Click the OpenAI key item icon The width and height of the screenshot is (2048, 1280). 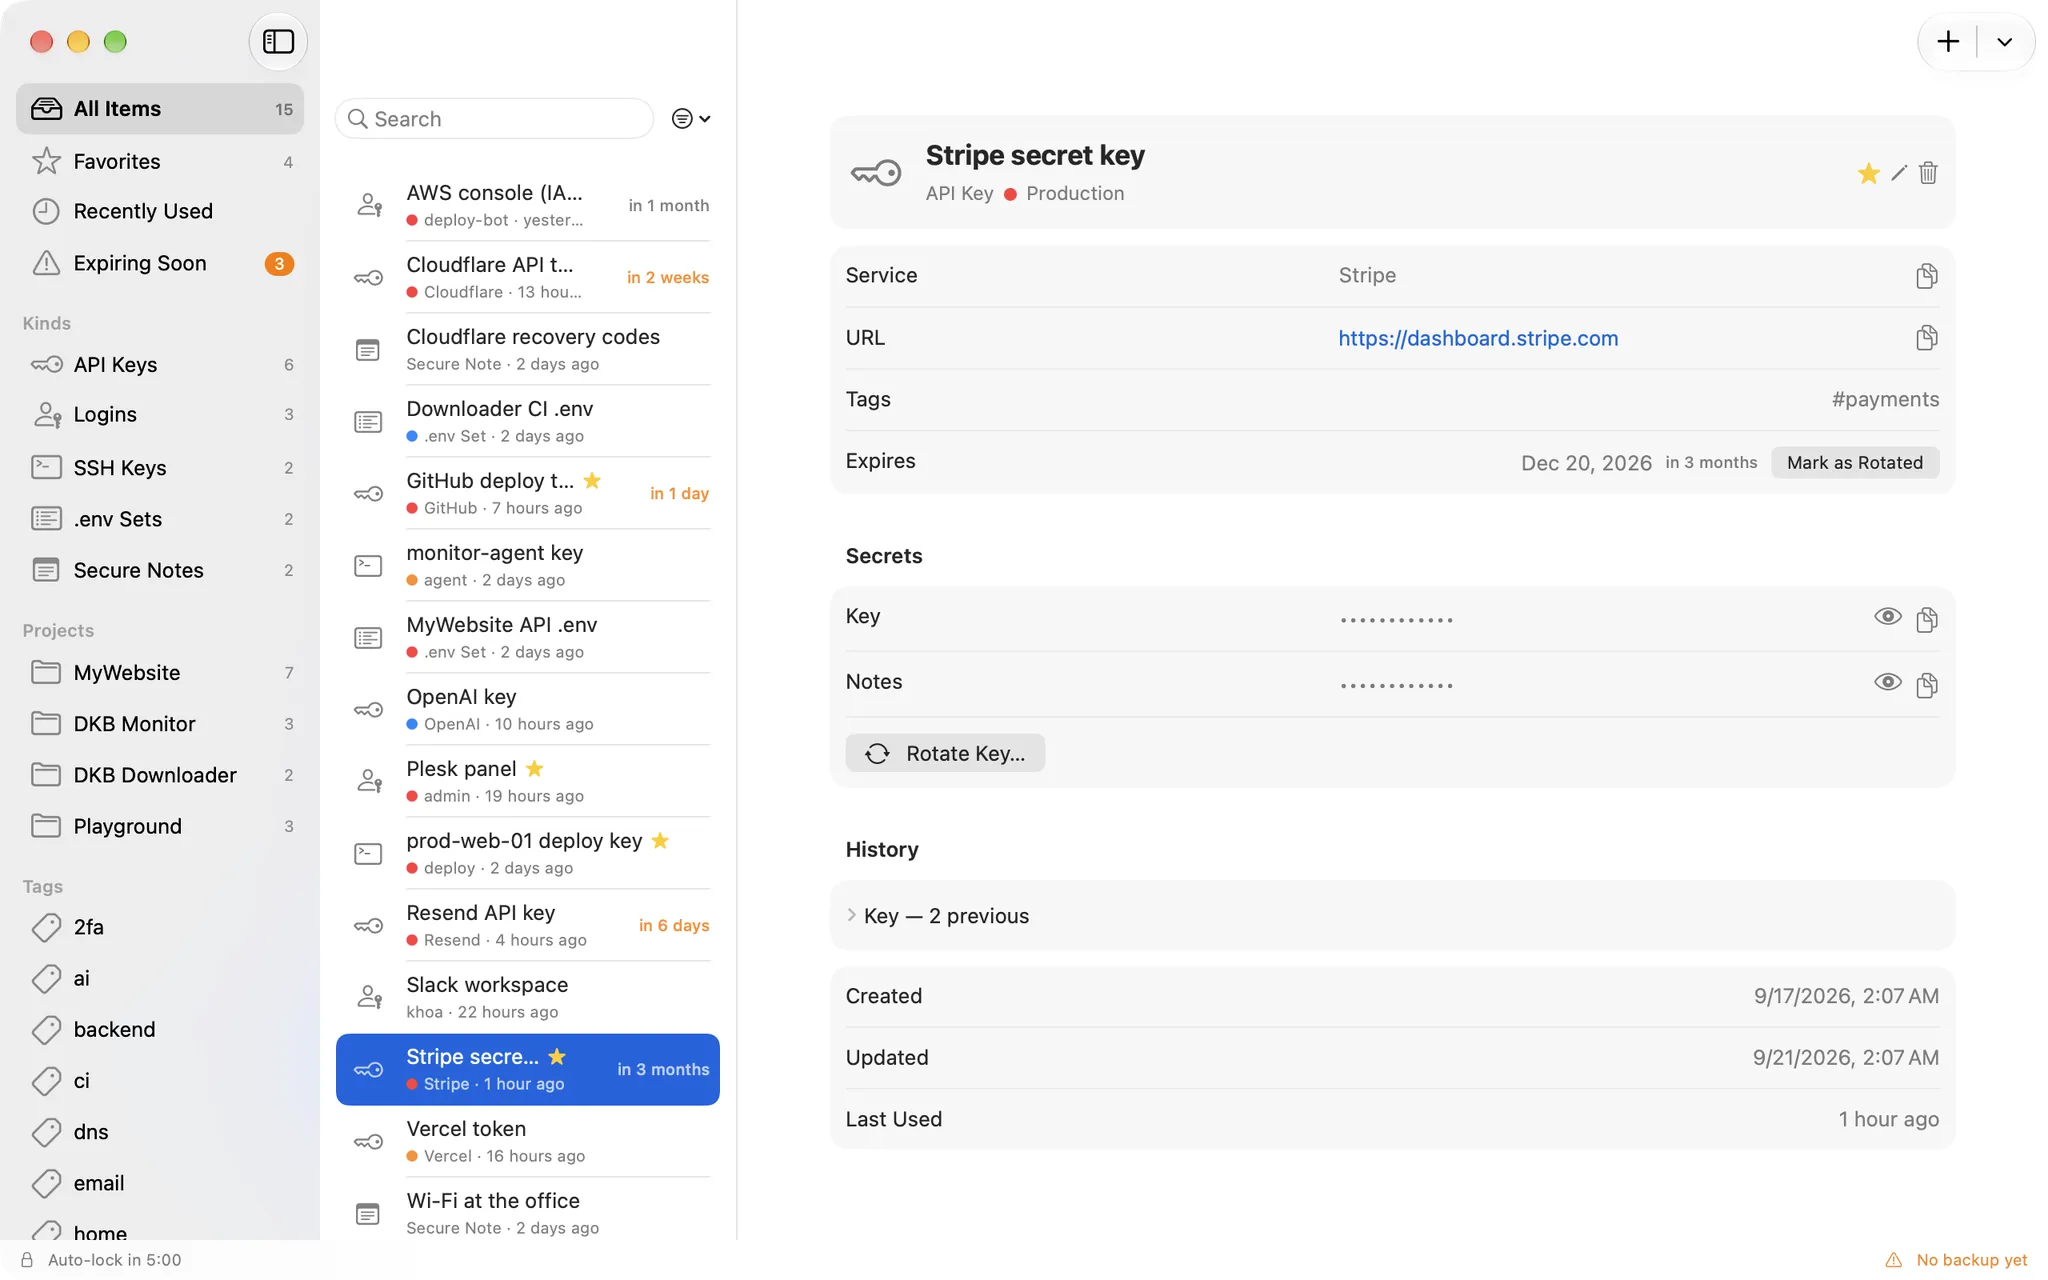point(368,710)
